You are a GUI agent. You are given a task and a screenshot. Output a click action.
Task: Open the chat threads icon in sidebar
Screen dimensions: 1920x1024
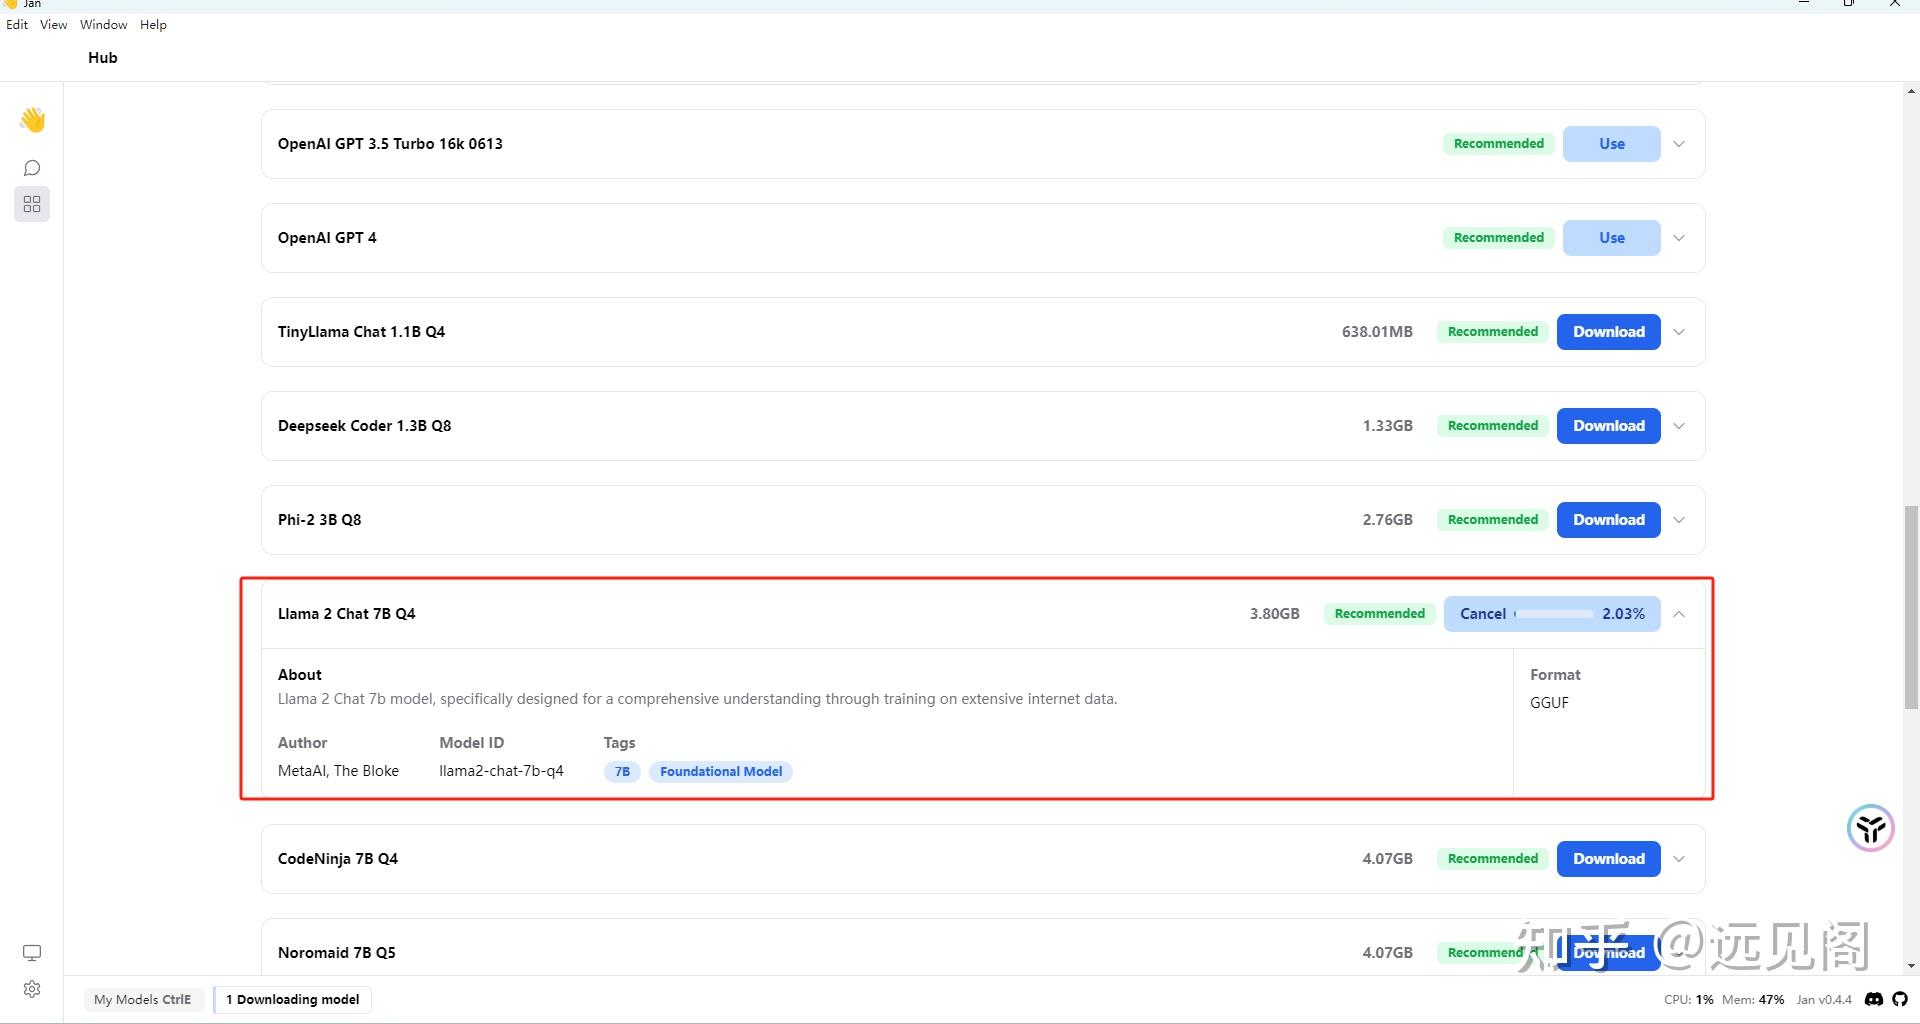tap(32, 168)
